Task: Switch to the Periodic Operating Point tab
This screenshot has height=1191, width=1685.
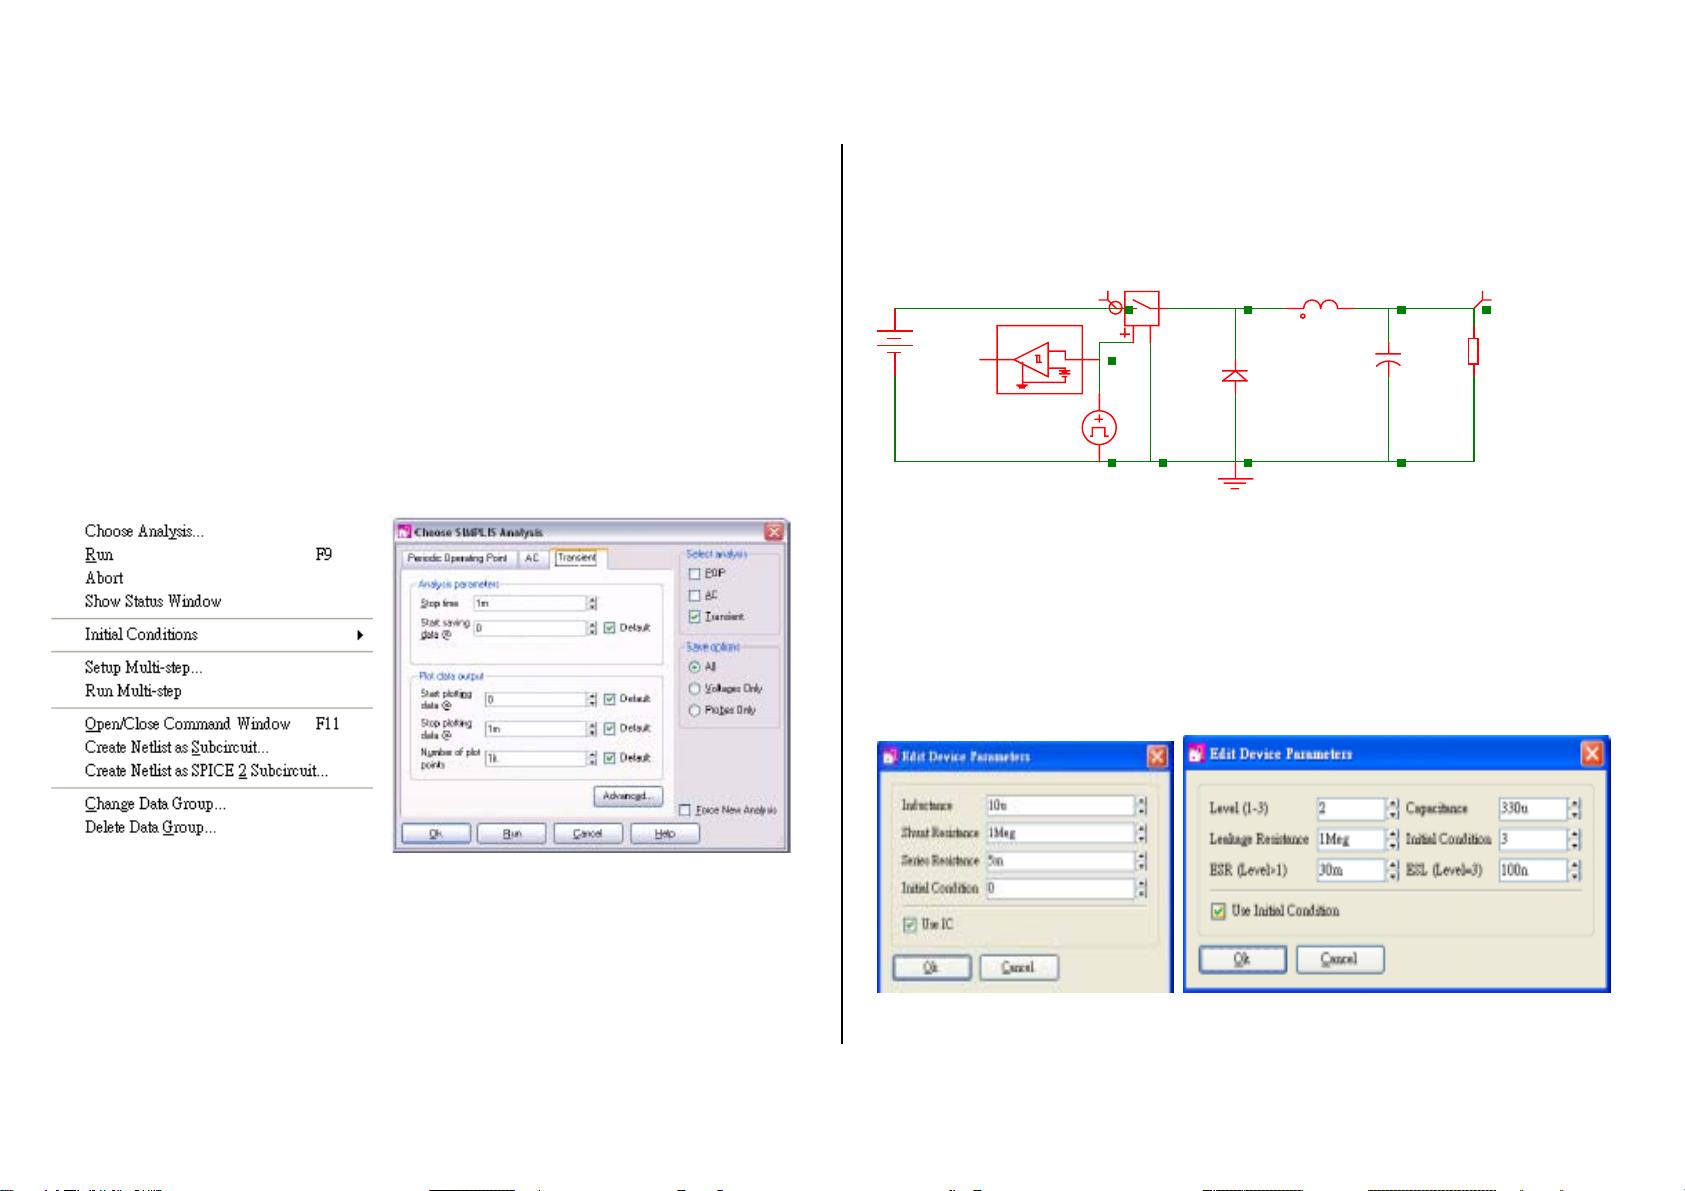Action: (457, 558)
